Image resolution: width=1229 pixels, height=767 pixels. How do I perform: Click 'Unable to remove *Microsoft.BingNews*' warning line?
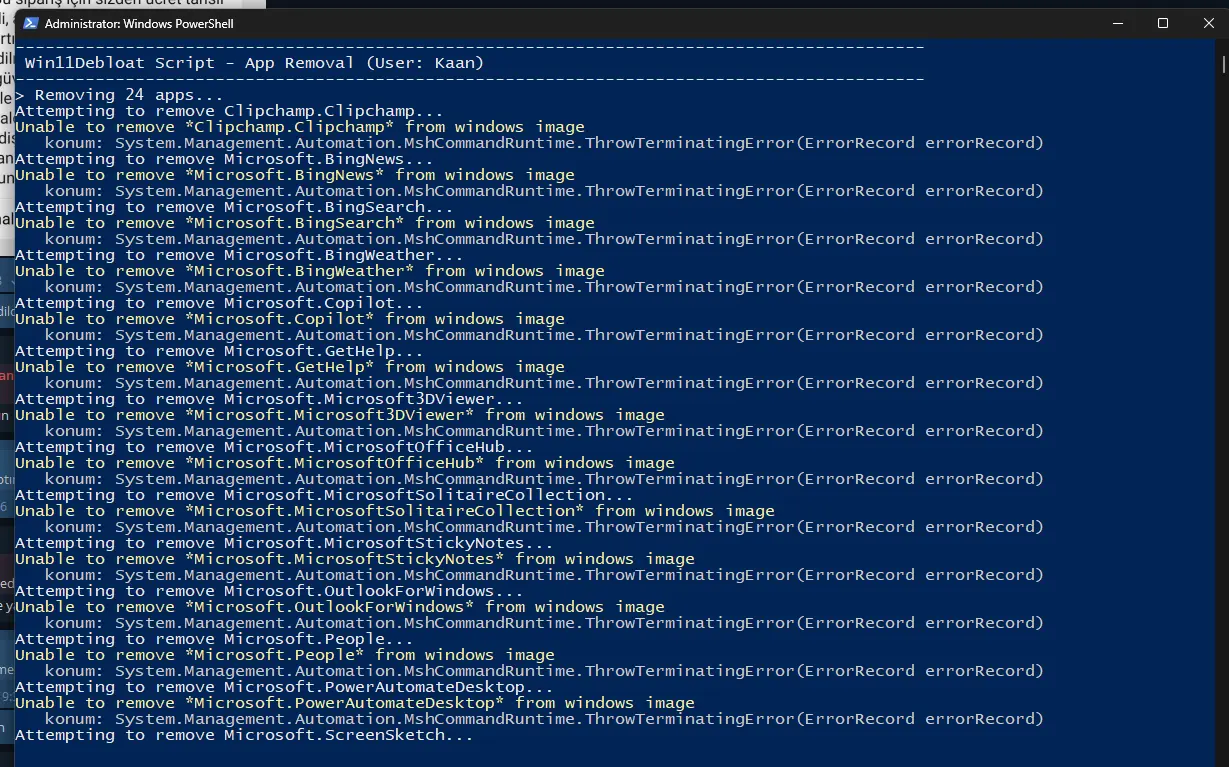(x=295, y=175)
